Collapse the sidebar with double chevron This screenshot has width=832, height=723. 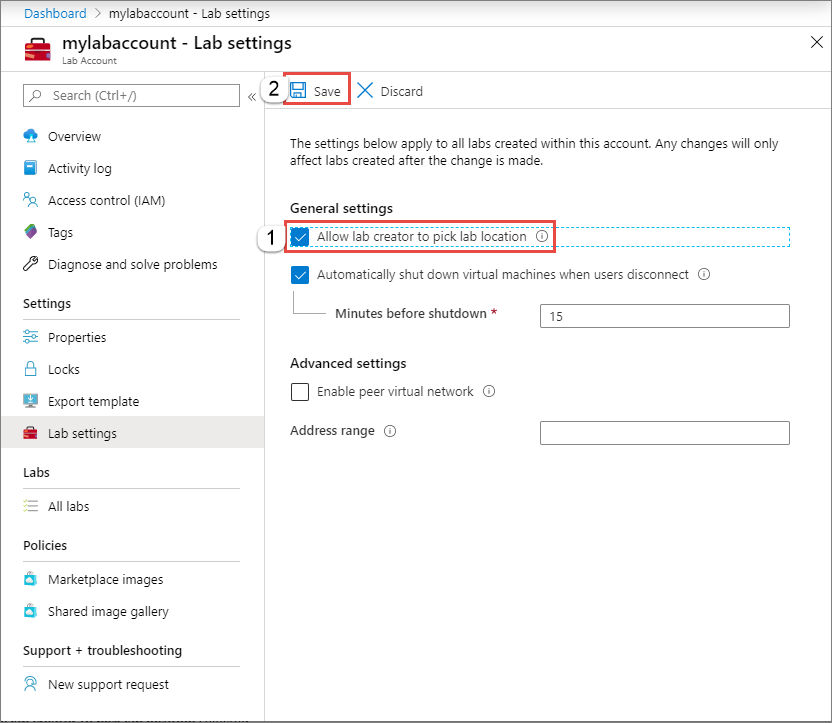click(252, 97)
